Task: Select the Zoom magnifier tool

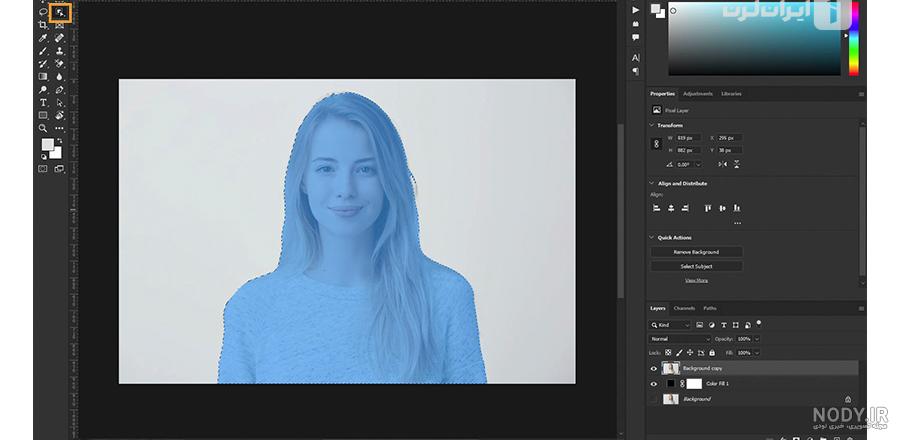Action: (x=43, y=128)
